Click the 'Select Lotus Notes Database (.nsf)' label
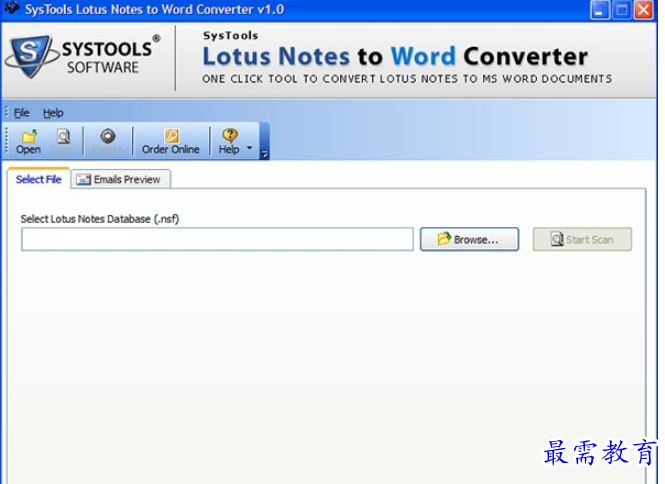Screen dimensions: 665x484 tap(100, 219)
